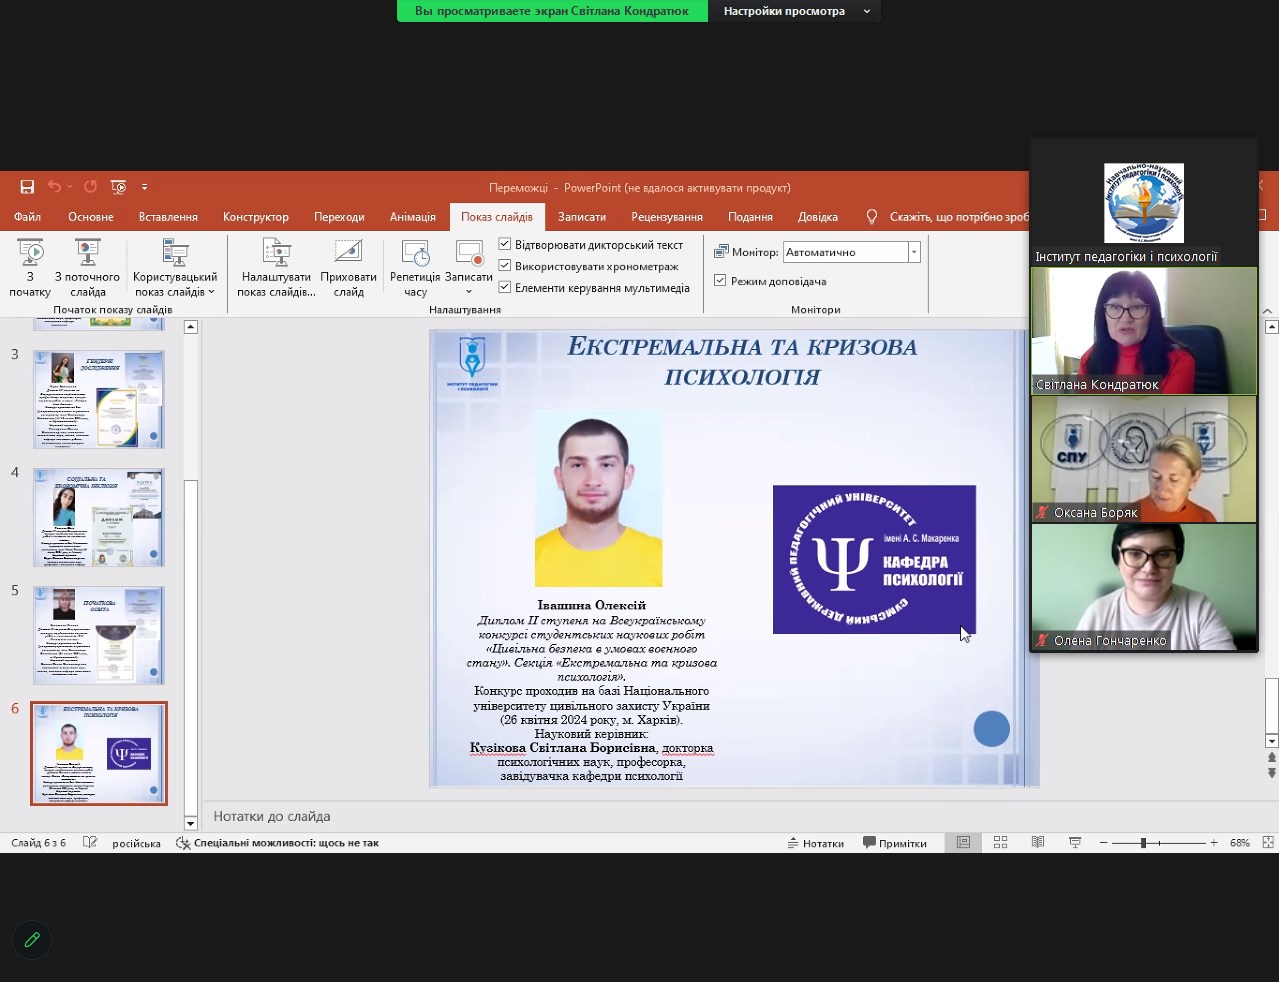Image resolution: width=1279 pixels, height=982 pixels.
Task: Select slide 4 thumbnail
Action: coord(99,517)
